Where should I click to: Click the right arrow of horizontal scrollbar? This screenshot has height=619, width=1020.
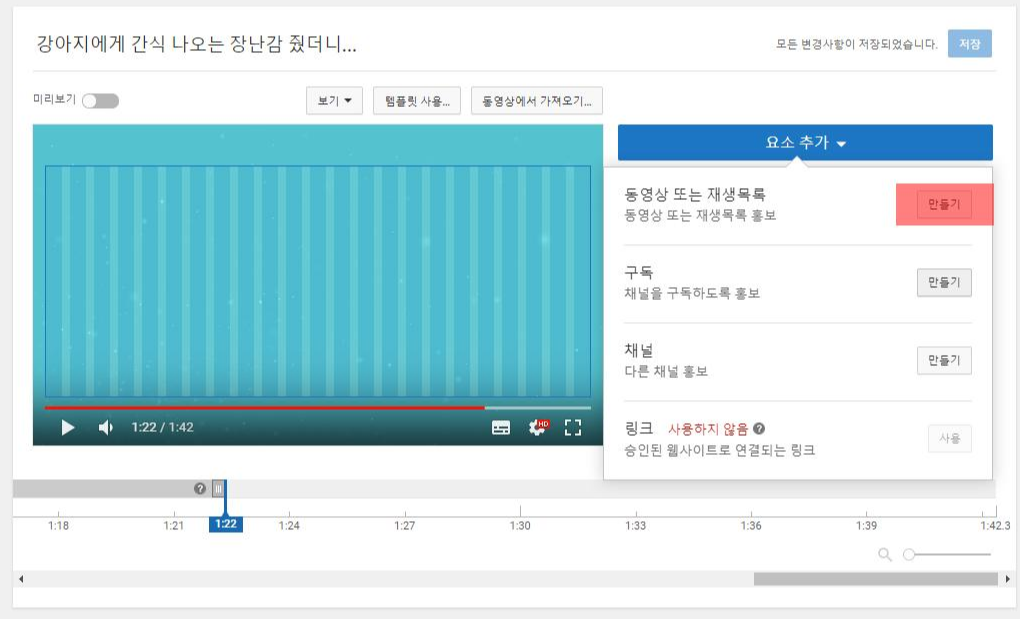click(1008, 579)
